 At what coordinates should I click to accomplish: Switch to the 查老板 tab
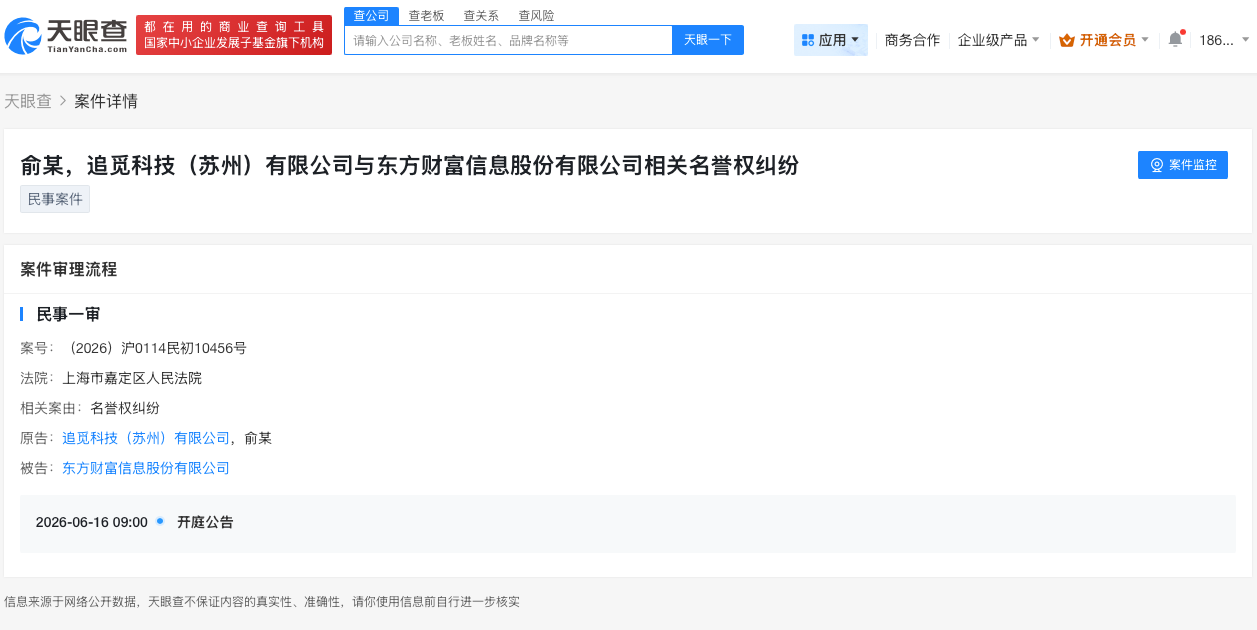pos(426,15)
